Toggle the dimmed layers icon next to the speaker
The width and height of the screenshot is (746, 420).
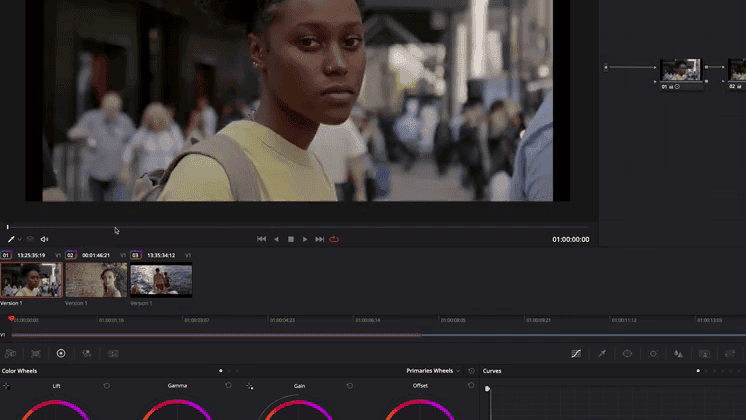(x=30, y=239)
